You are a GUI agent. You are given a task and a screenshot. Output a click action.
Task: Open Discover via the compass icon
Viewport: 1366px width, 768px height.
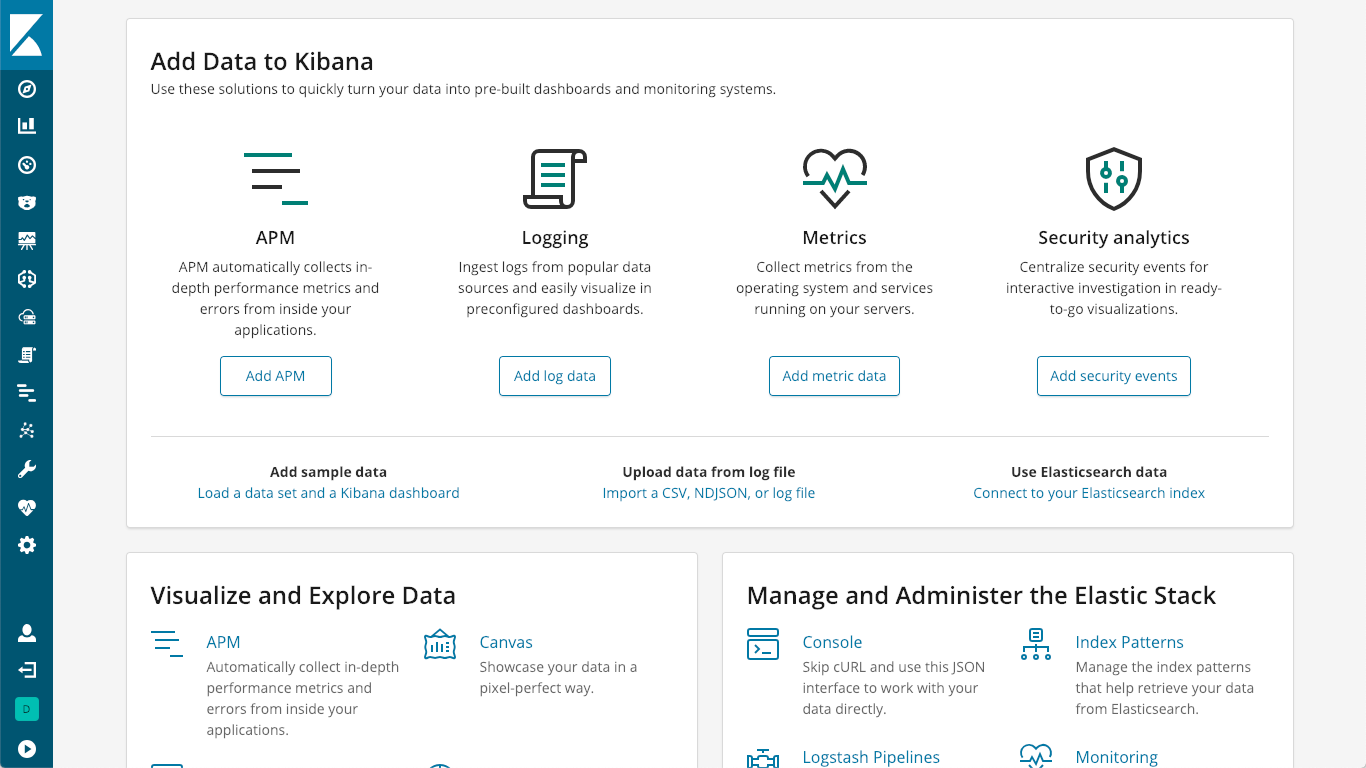27,89
